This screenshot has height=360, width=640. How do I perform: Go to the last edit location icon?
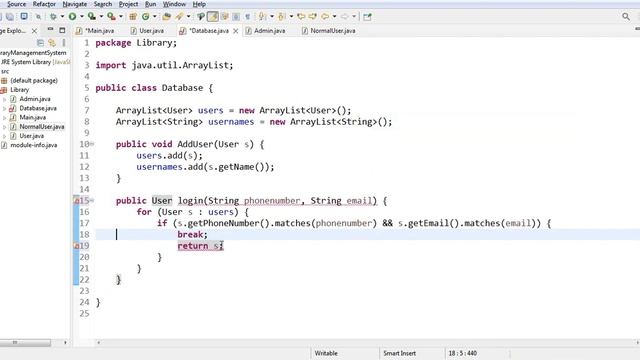(301, 17)
